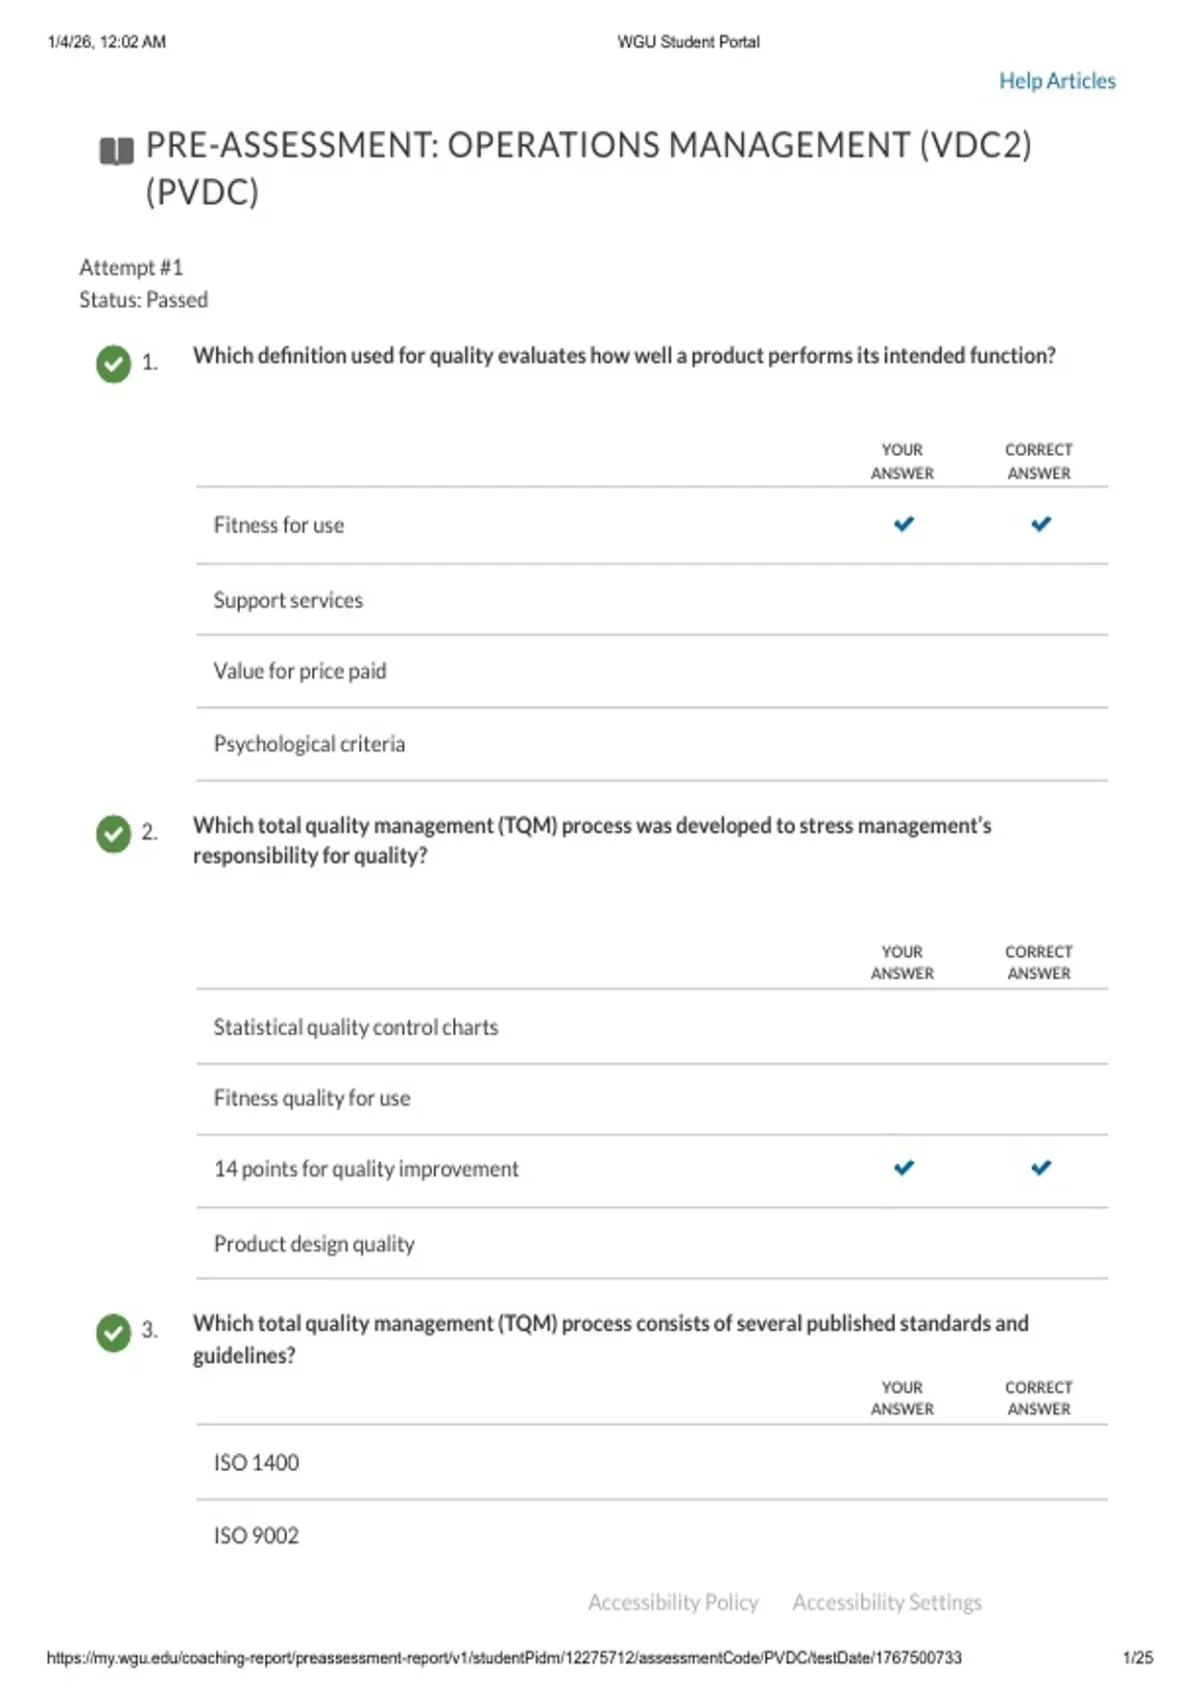The image size is (1200, 1700).
Task: Click the green check icon for question 2
Action: point(114,834)
